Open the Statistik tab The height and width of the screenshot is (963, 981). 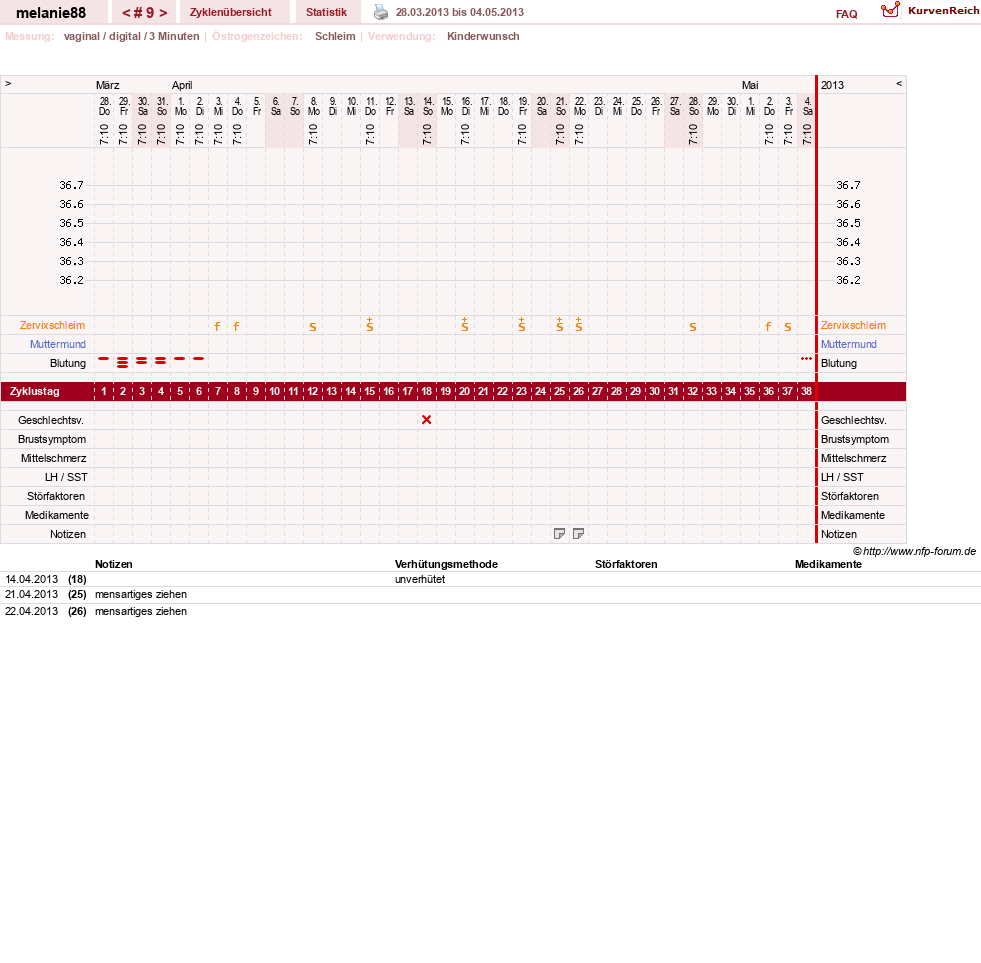click(326, 12)
